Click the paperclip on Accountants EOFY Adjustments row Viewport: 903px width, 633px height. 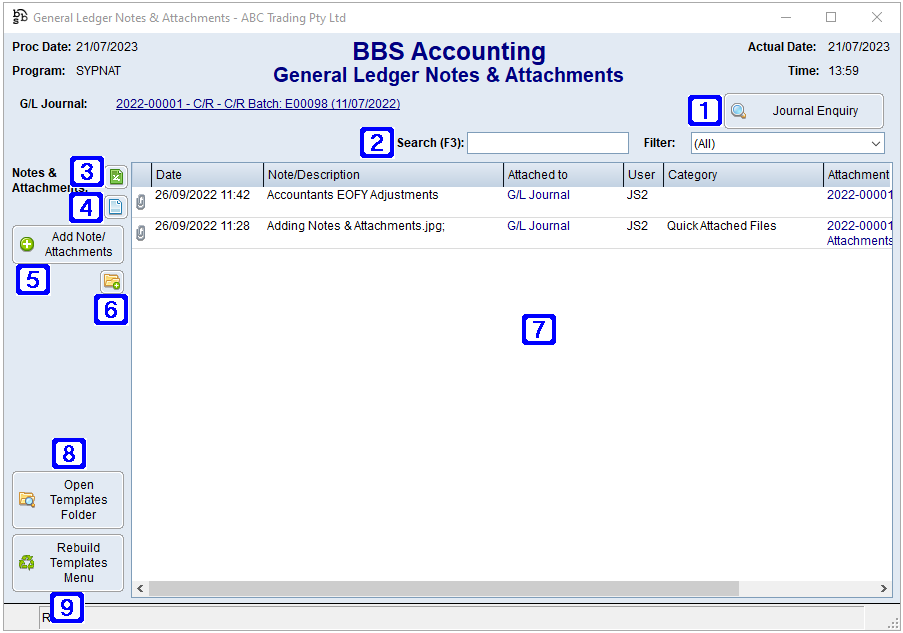tap(140, 201)
